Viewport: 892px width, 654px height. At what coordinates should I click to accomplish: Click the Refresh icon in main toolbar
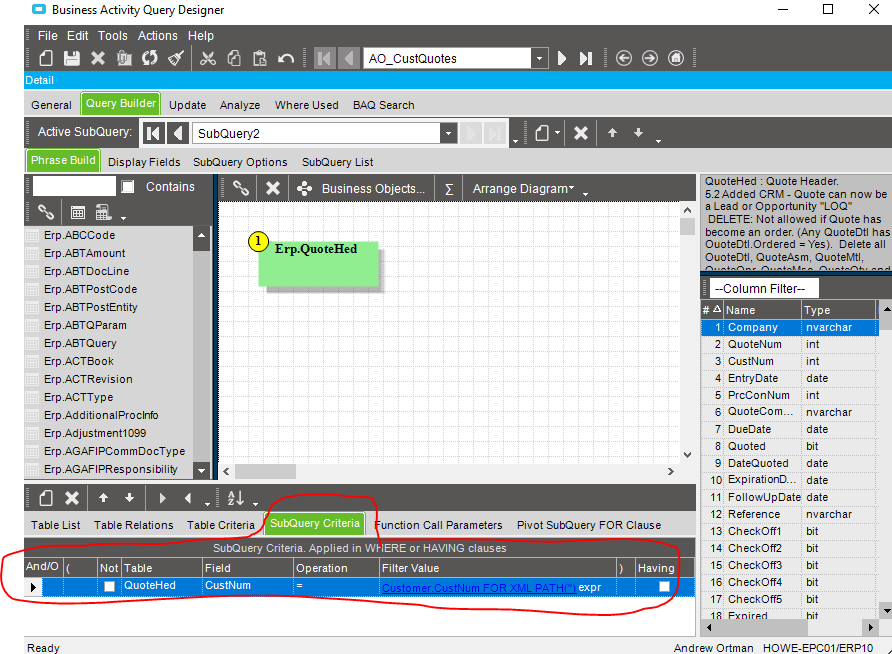tap(150, 58)
